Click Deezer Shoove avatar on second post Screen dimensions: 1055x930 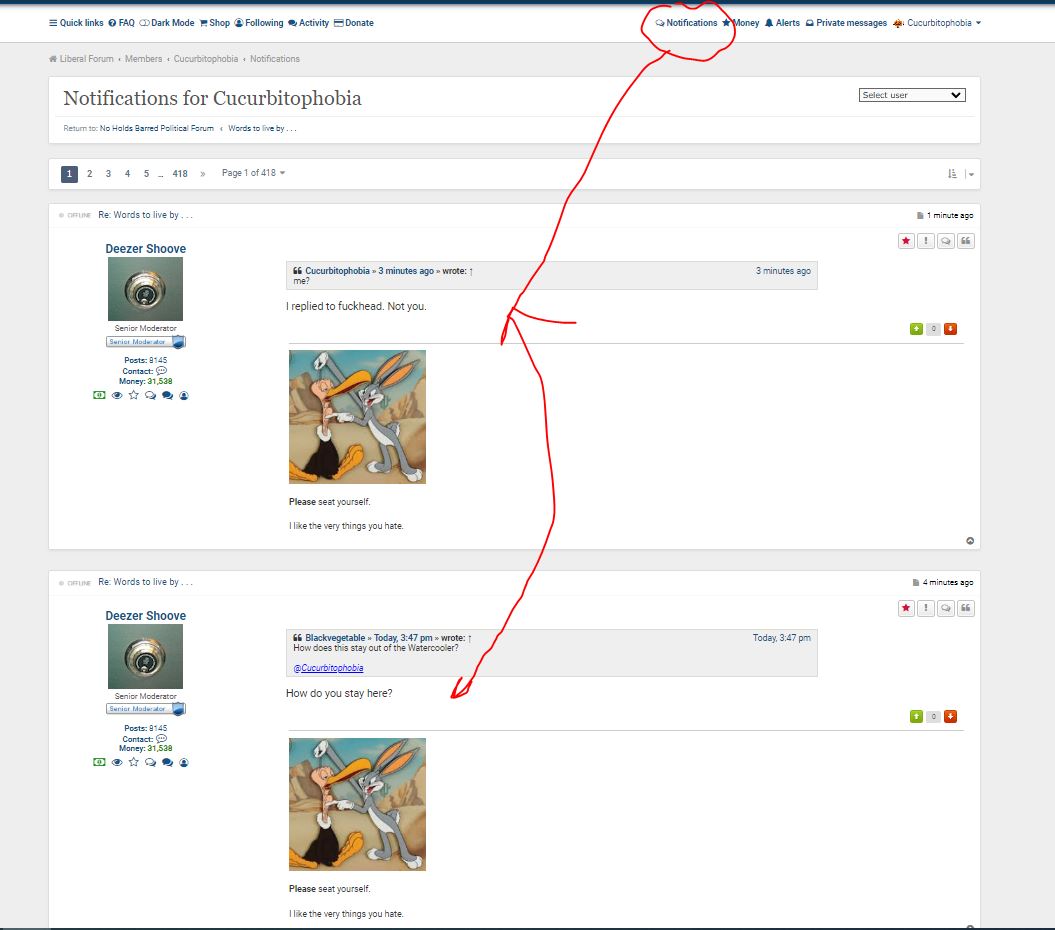point(145,656)
